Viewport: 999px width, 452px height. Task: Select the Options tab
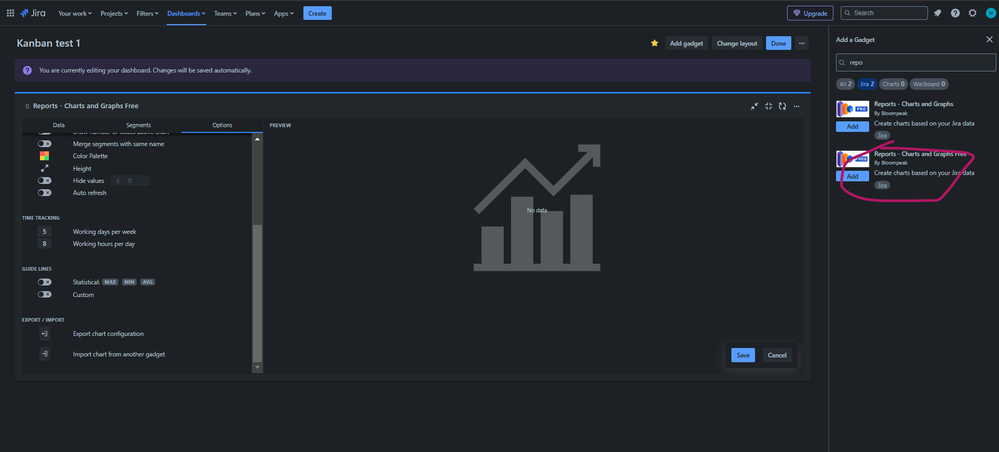pos(222,125)
